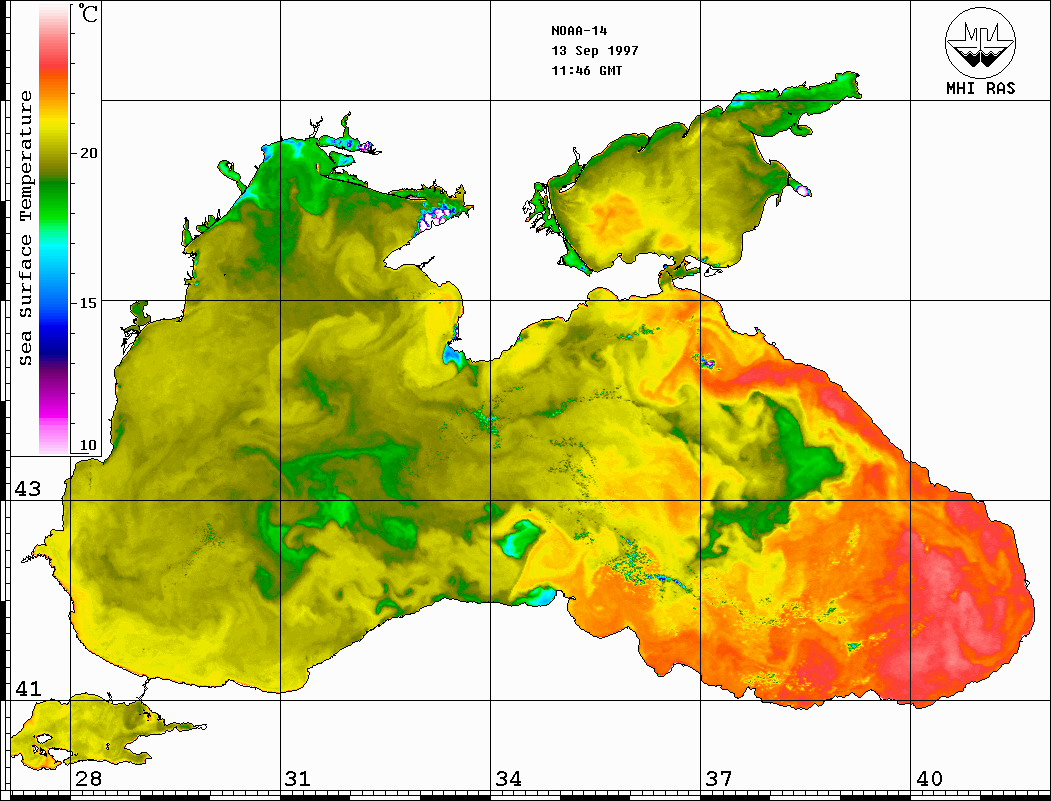Viewport: 1051px width, 801px height.
Task: Click the 20 tick on temperature scale
Action: pos(88,153)
